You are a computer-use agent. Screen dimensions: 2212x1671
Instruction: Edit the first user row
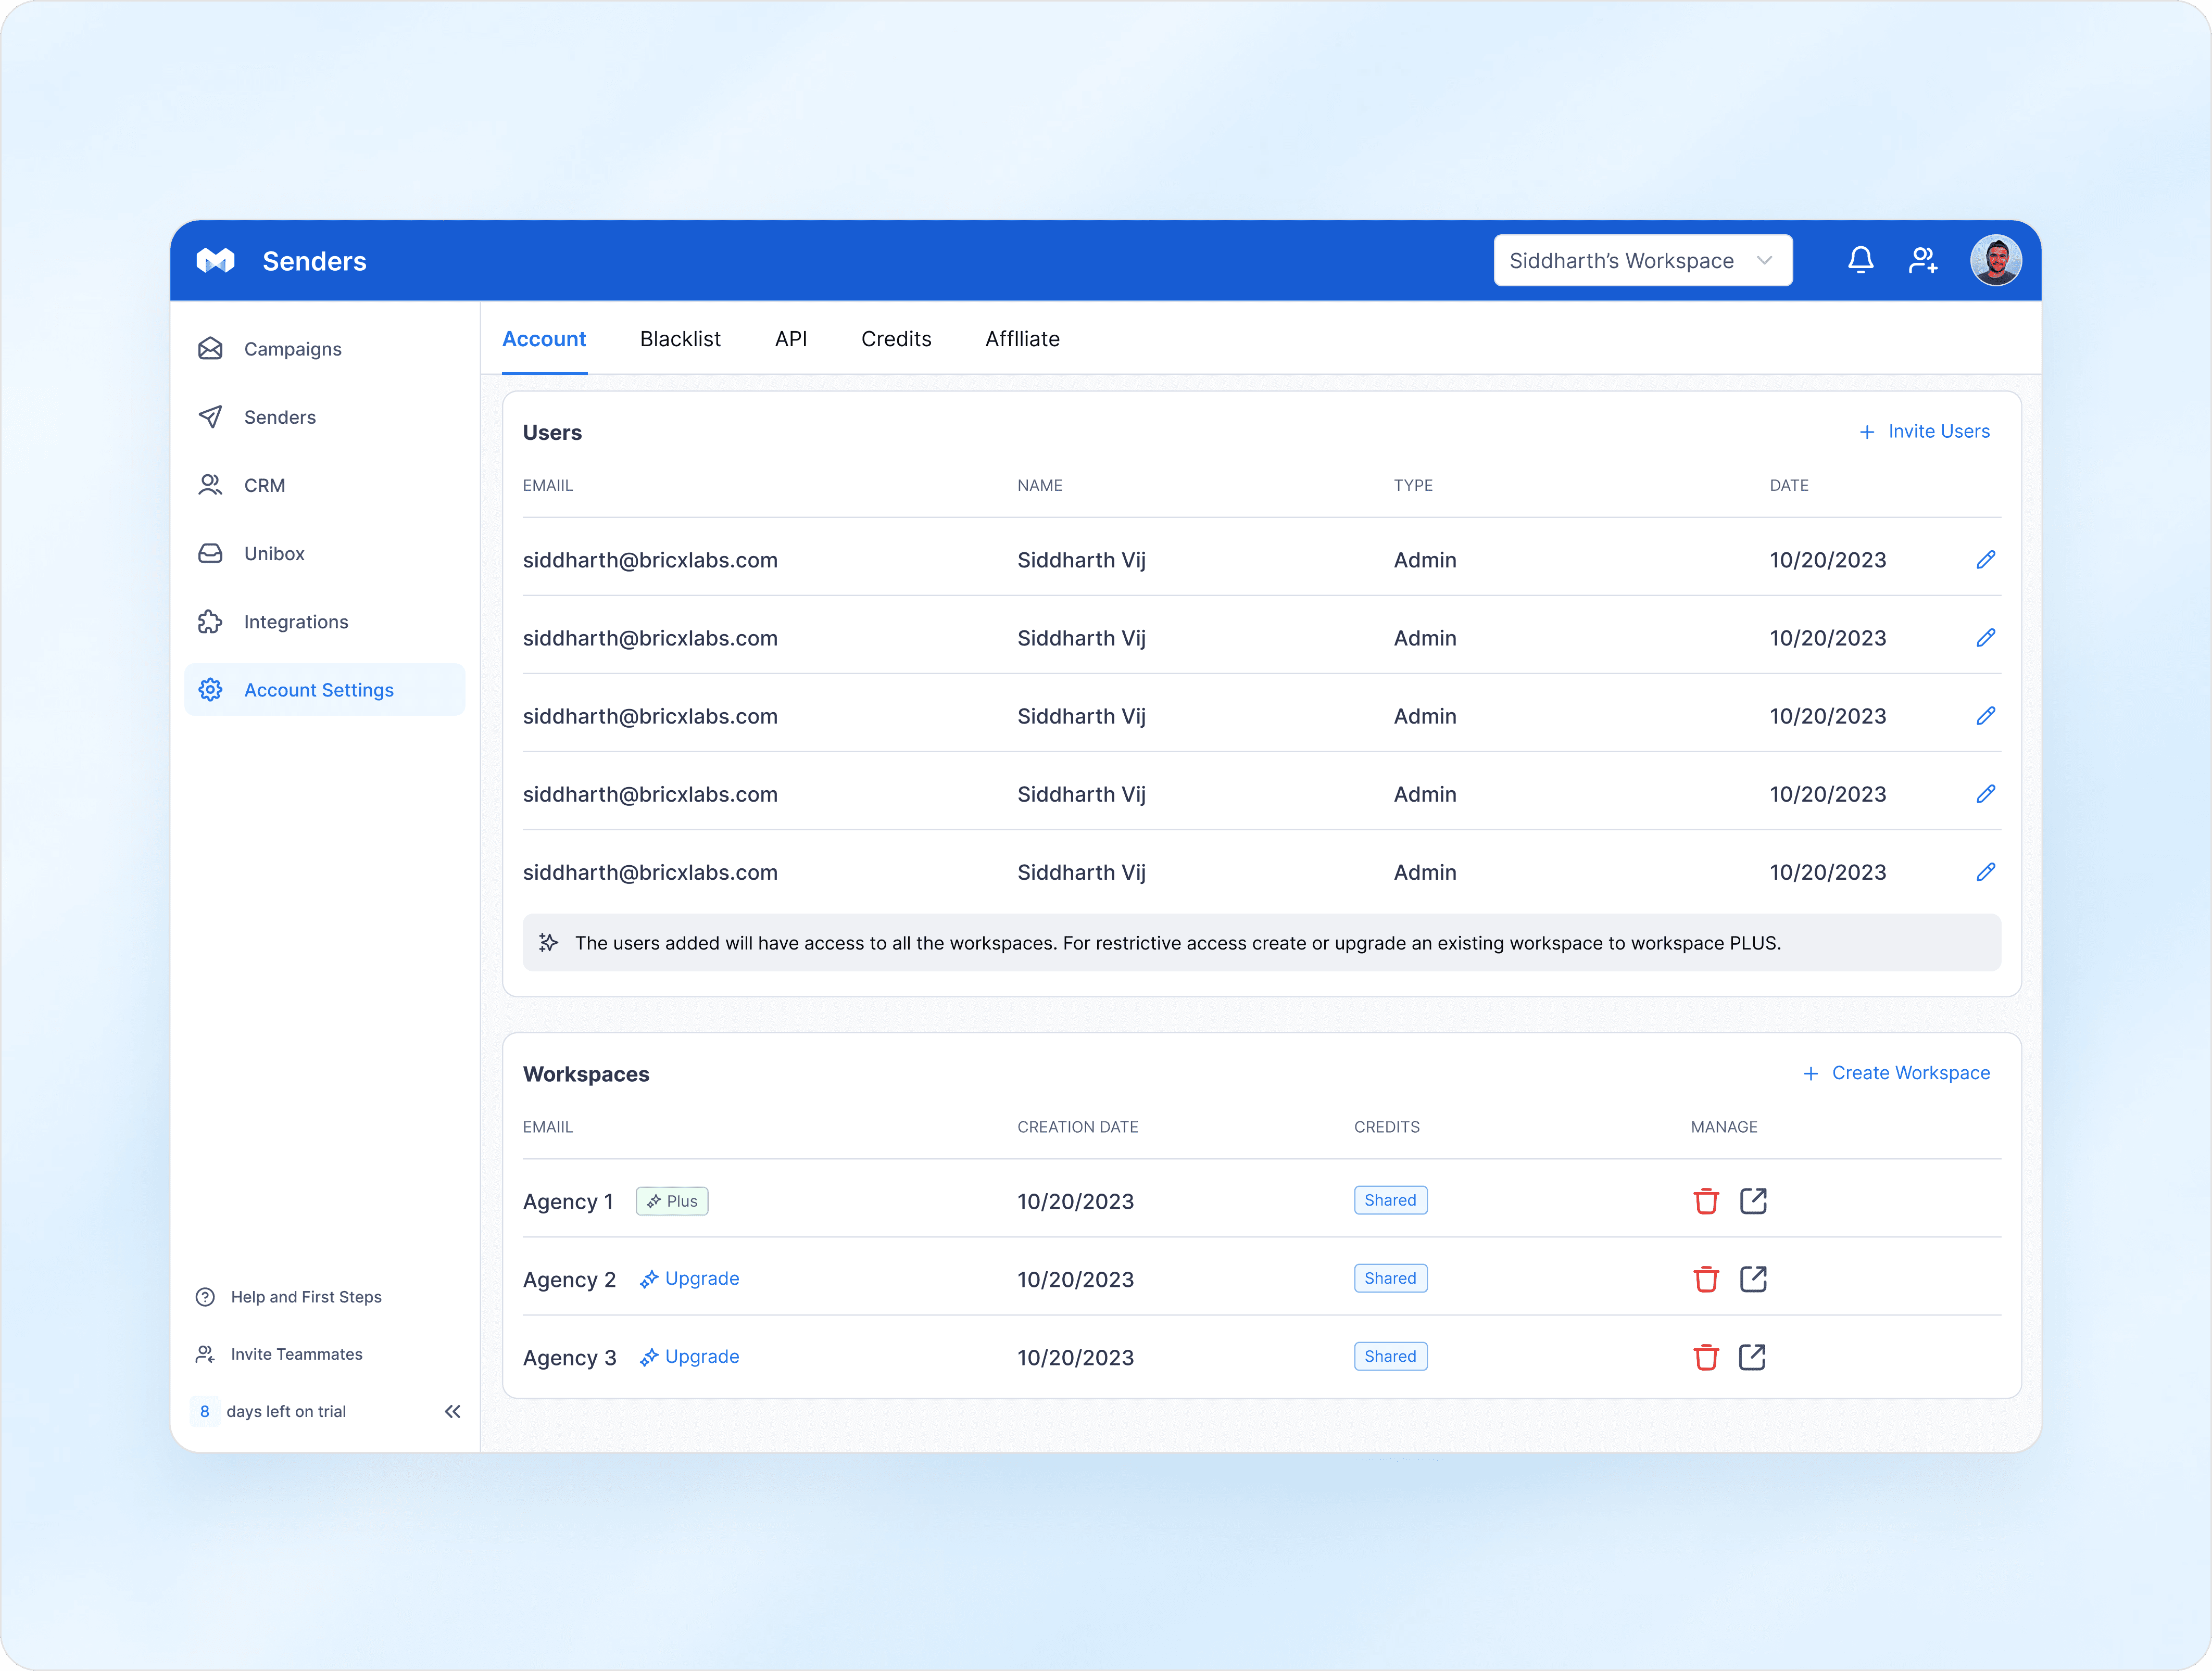click(x=1985, y=560)
